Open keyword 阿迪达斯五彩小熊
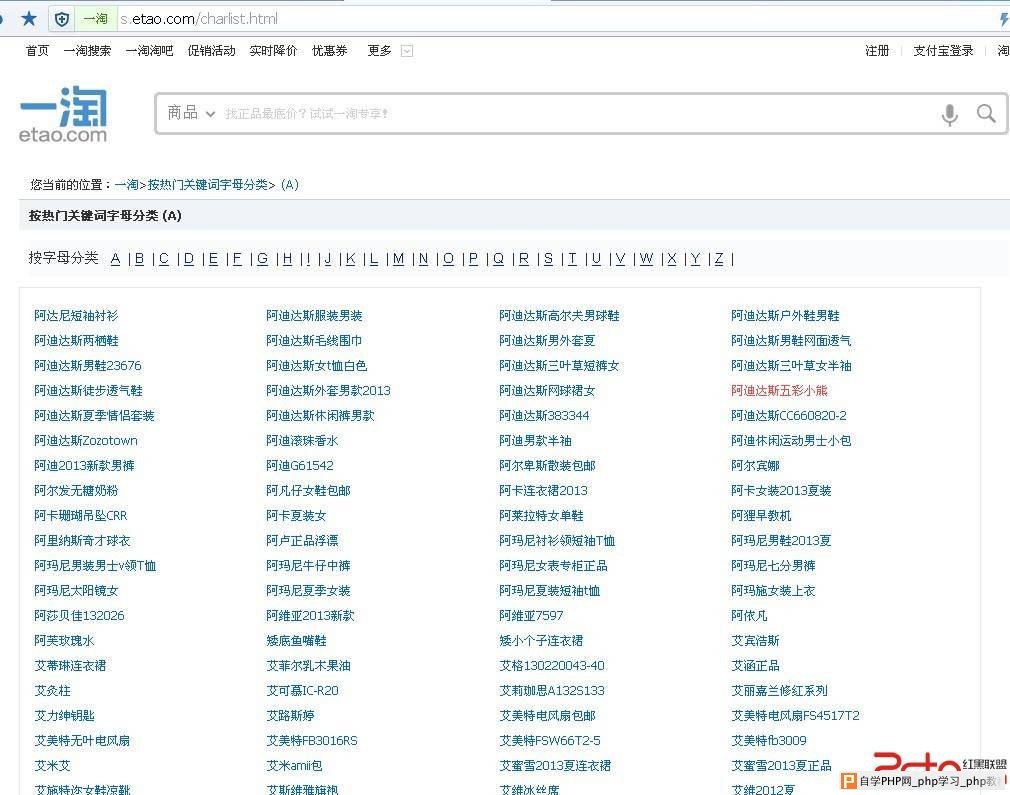Viewport: 1010px width, 795px height. (x=779, y=390)
